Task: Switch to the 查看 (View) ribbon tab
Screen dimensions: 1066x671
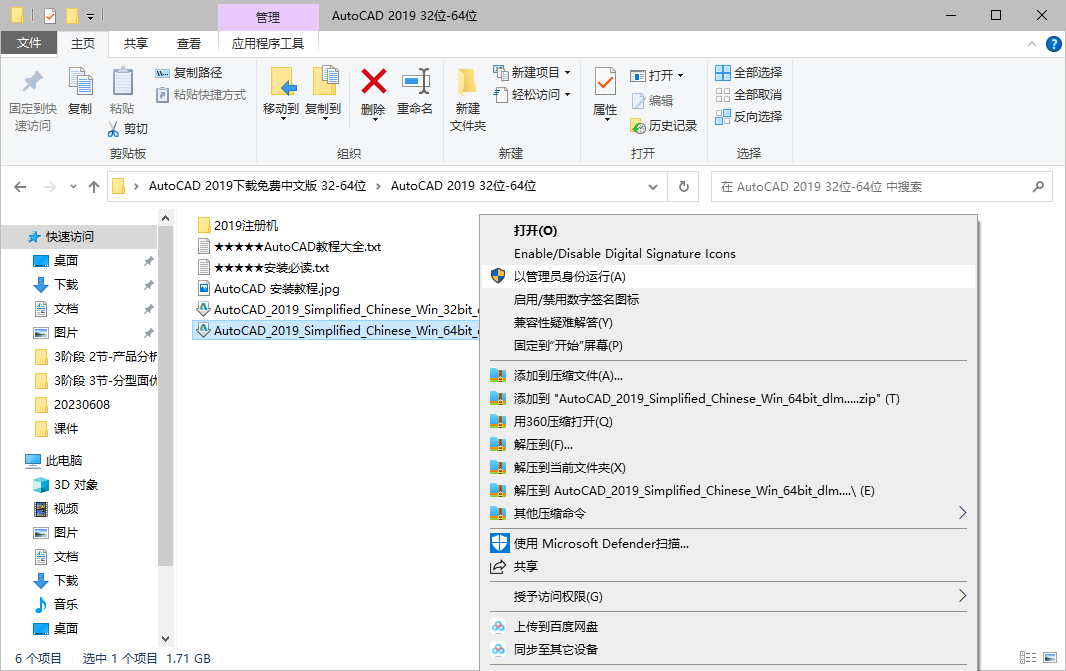Action: (x=190, y=43)
